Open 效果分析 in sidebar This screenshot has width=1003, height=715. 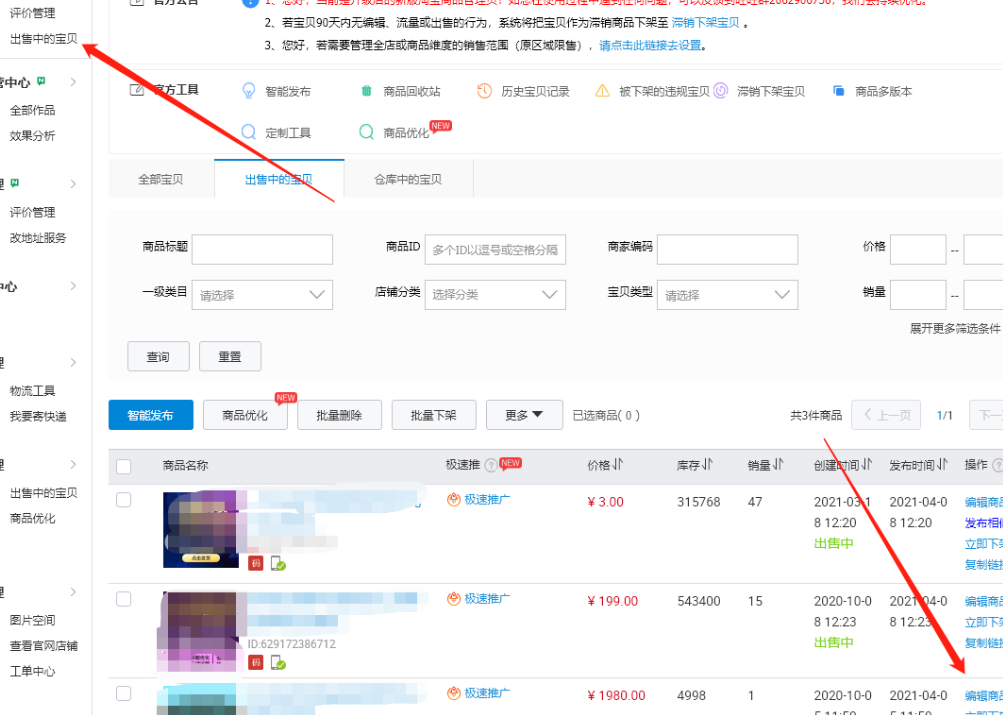(x=33, y=136)
